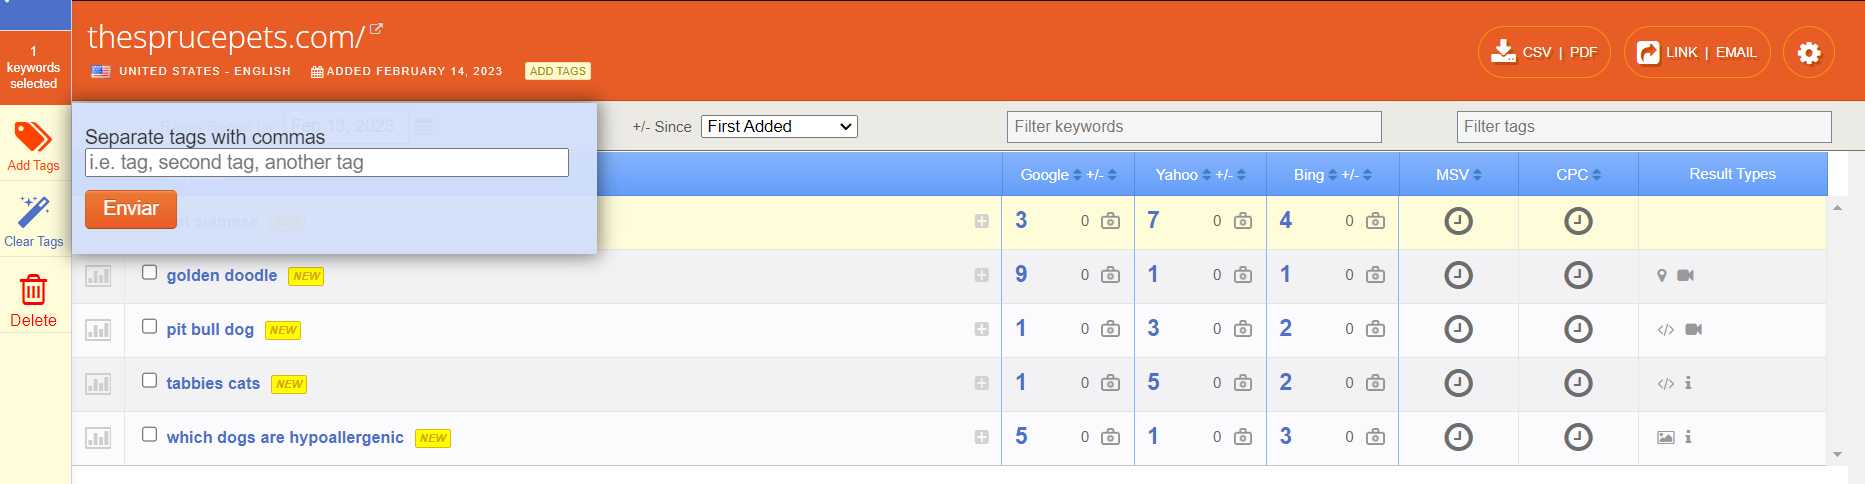This screenshot has height=484, width=1865.
Task: Open the chart icon for pit bull dog
Action: coord(98,330)
